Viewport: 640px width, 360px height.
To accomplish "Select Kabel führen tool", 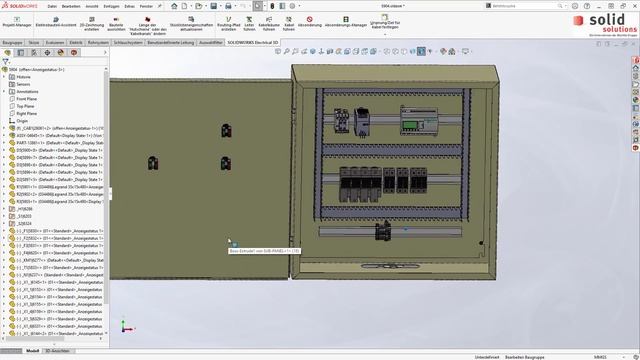I will point(289,24).
